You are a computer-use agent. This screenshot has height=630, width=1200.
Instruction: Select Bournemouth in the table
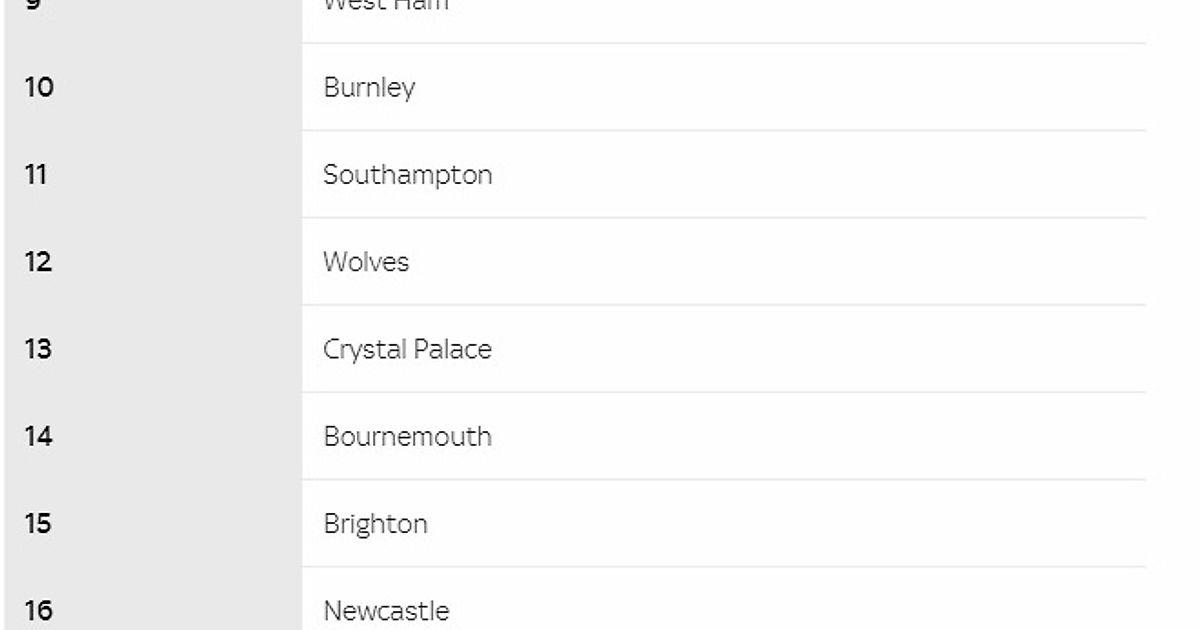click(407, 437)
